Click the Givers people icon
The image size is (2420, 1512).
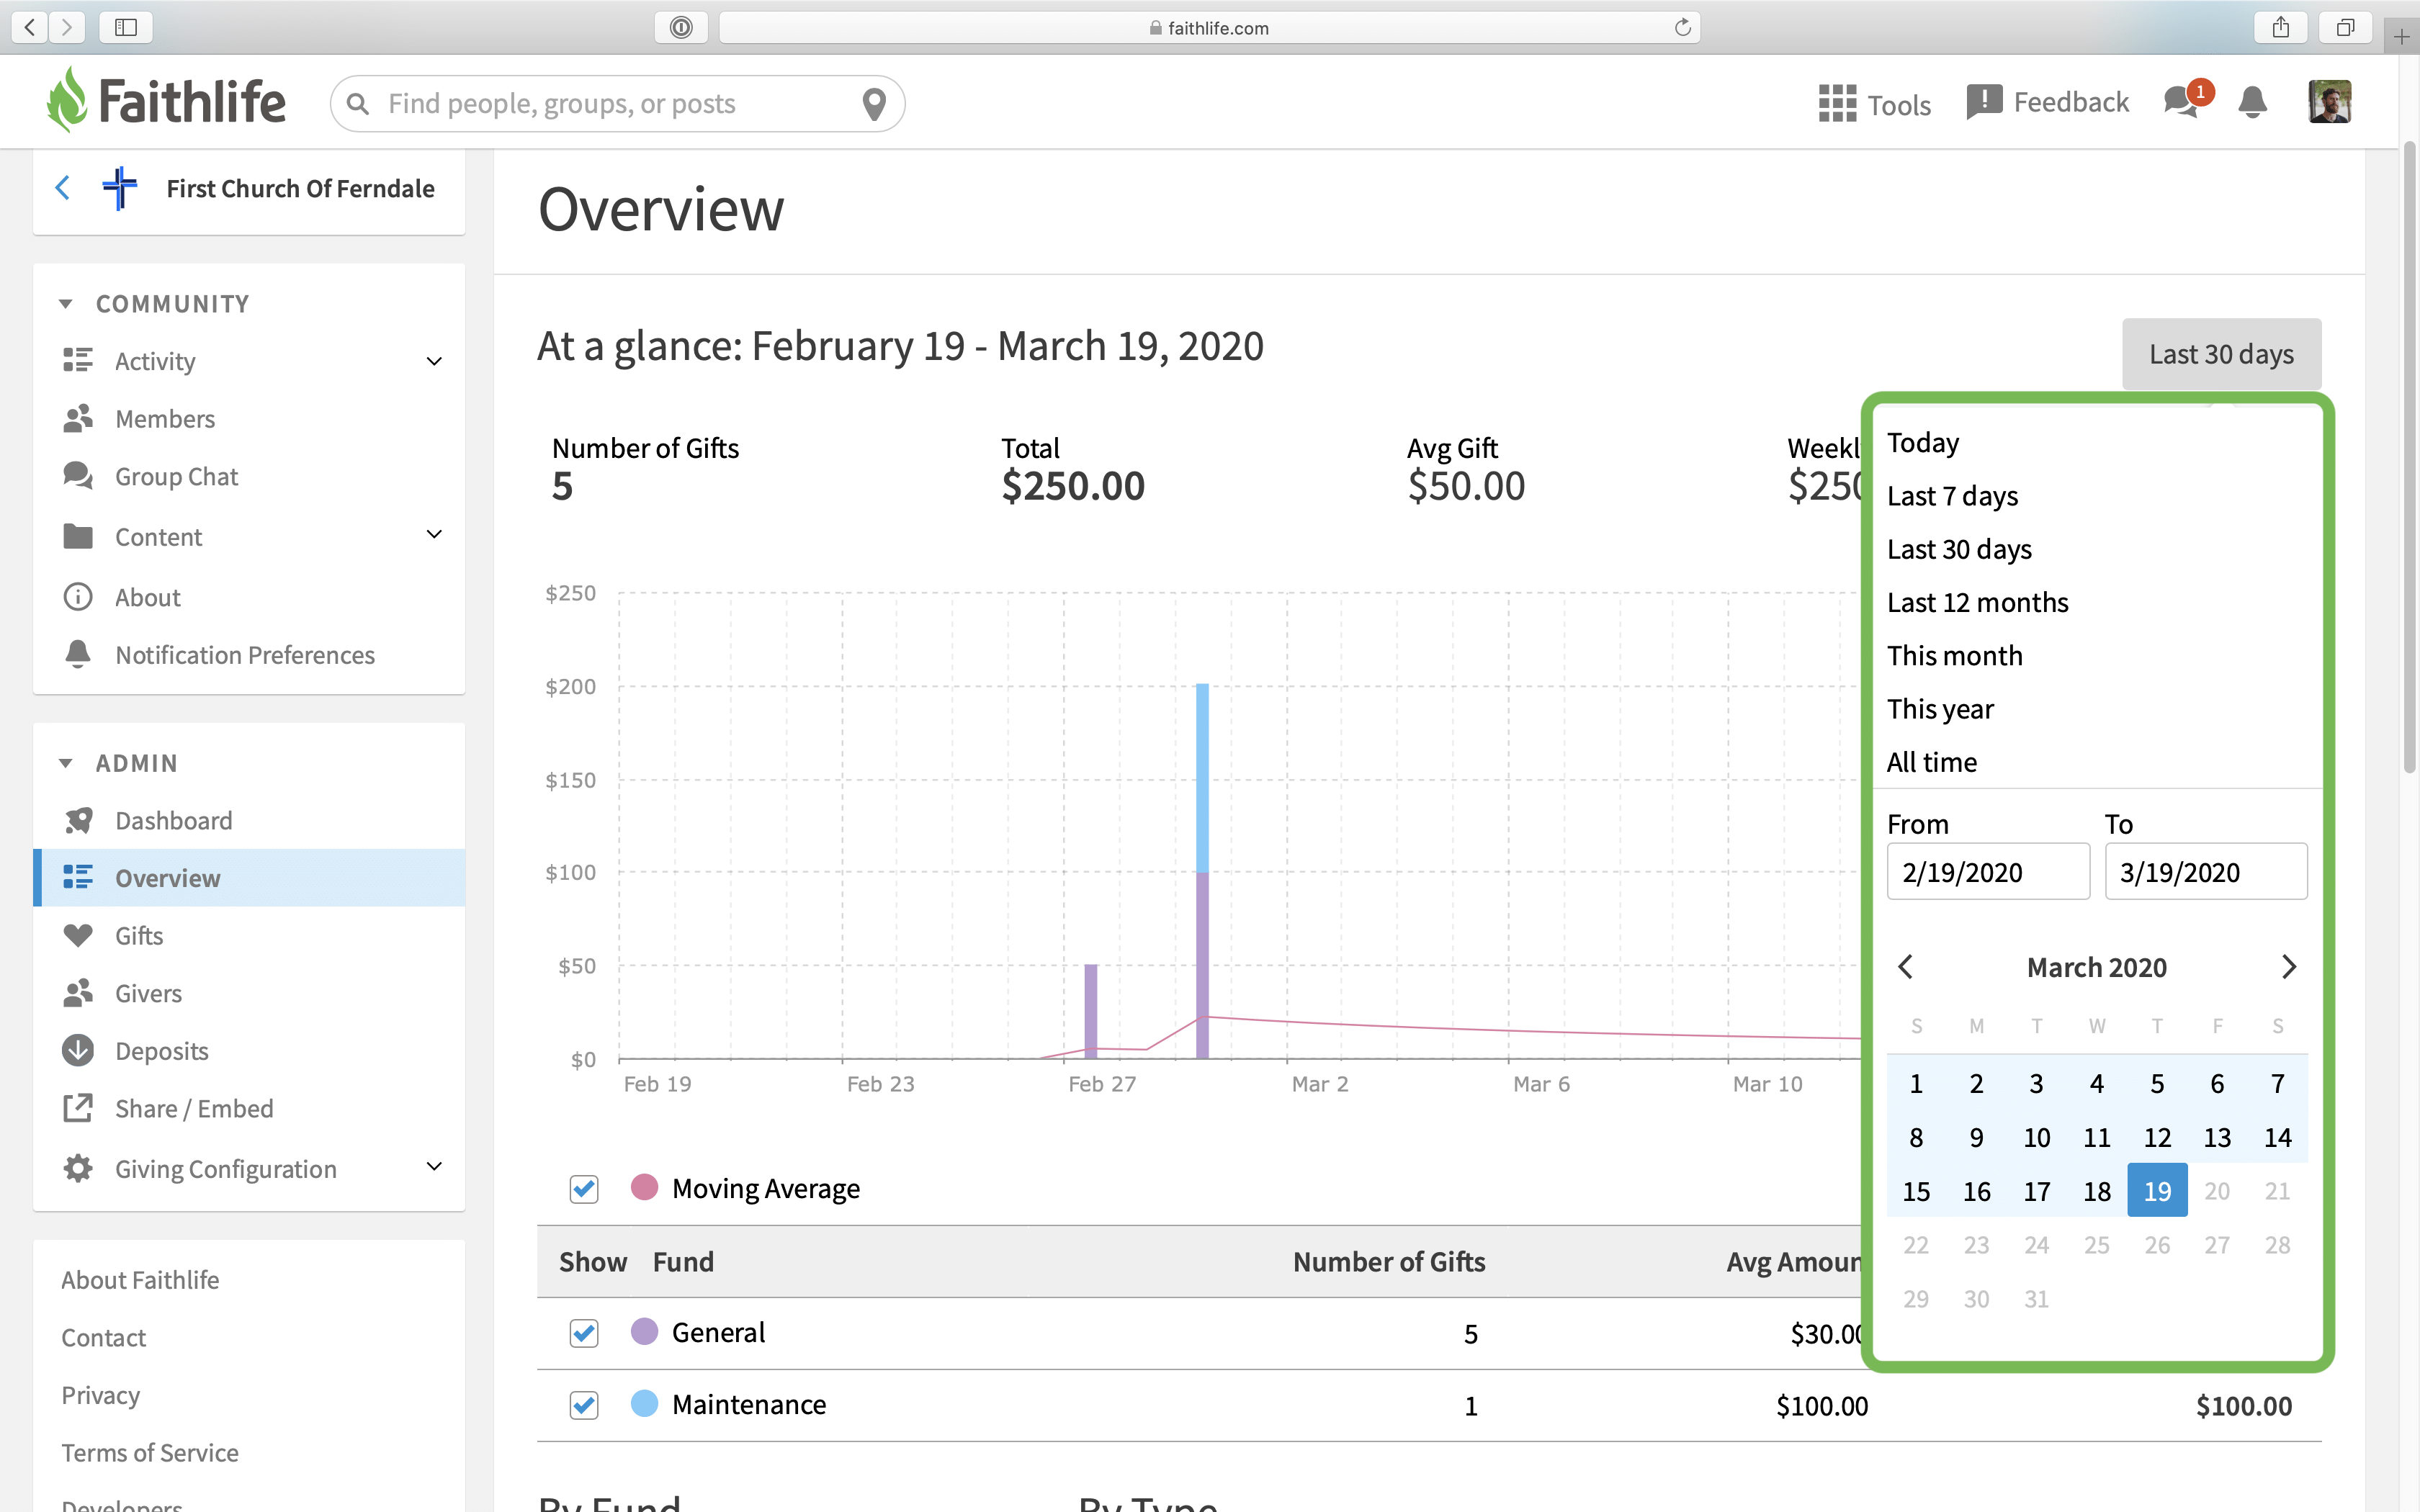tap(78, 993)
